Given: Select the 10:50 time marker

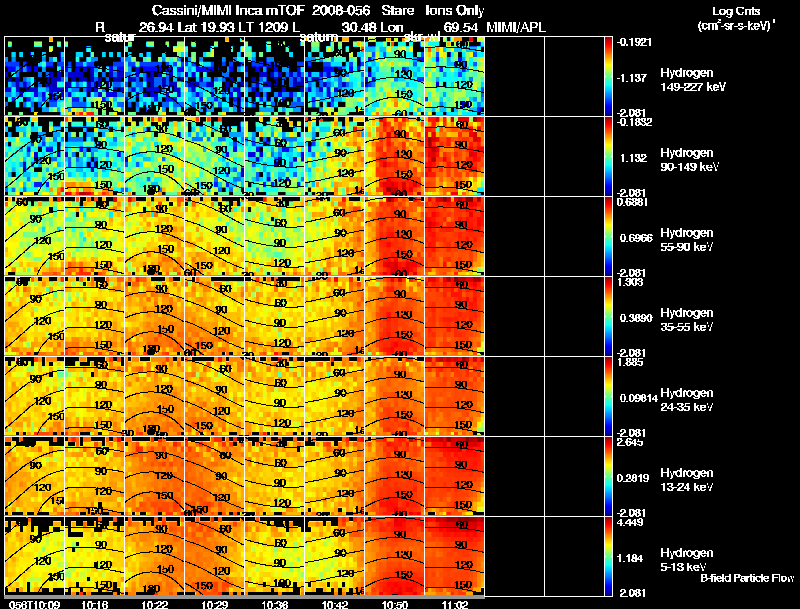Looking at the screenshot, I should pyautogui.click(x=394, y=604).
